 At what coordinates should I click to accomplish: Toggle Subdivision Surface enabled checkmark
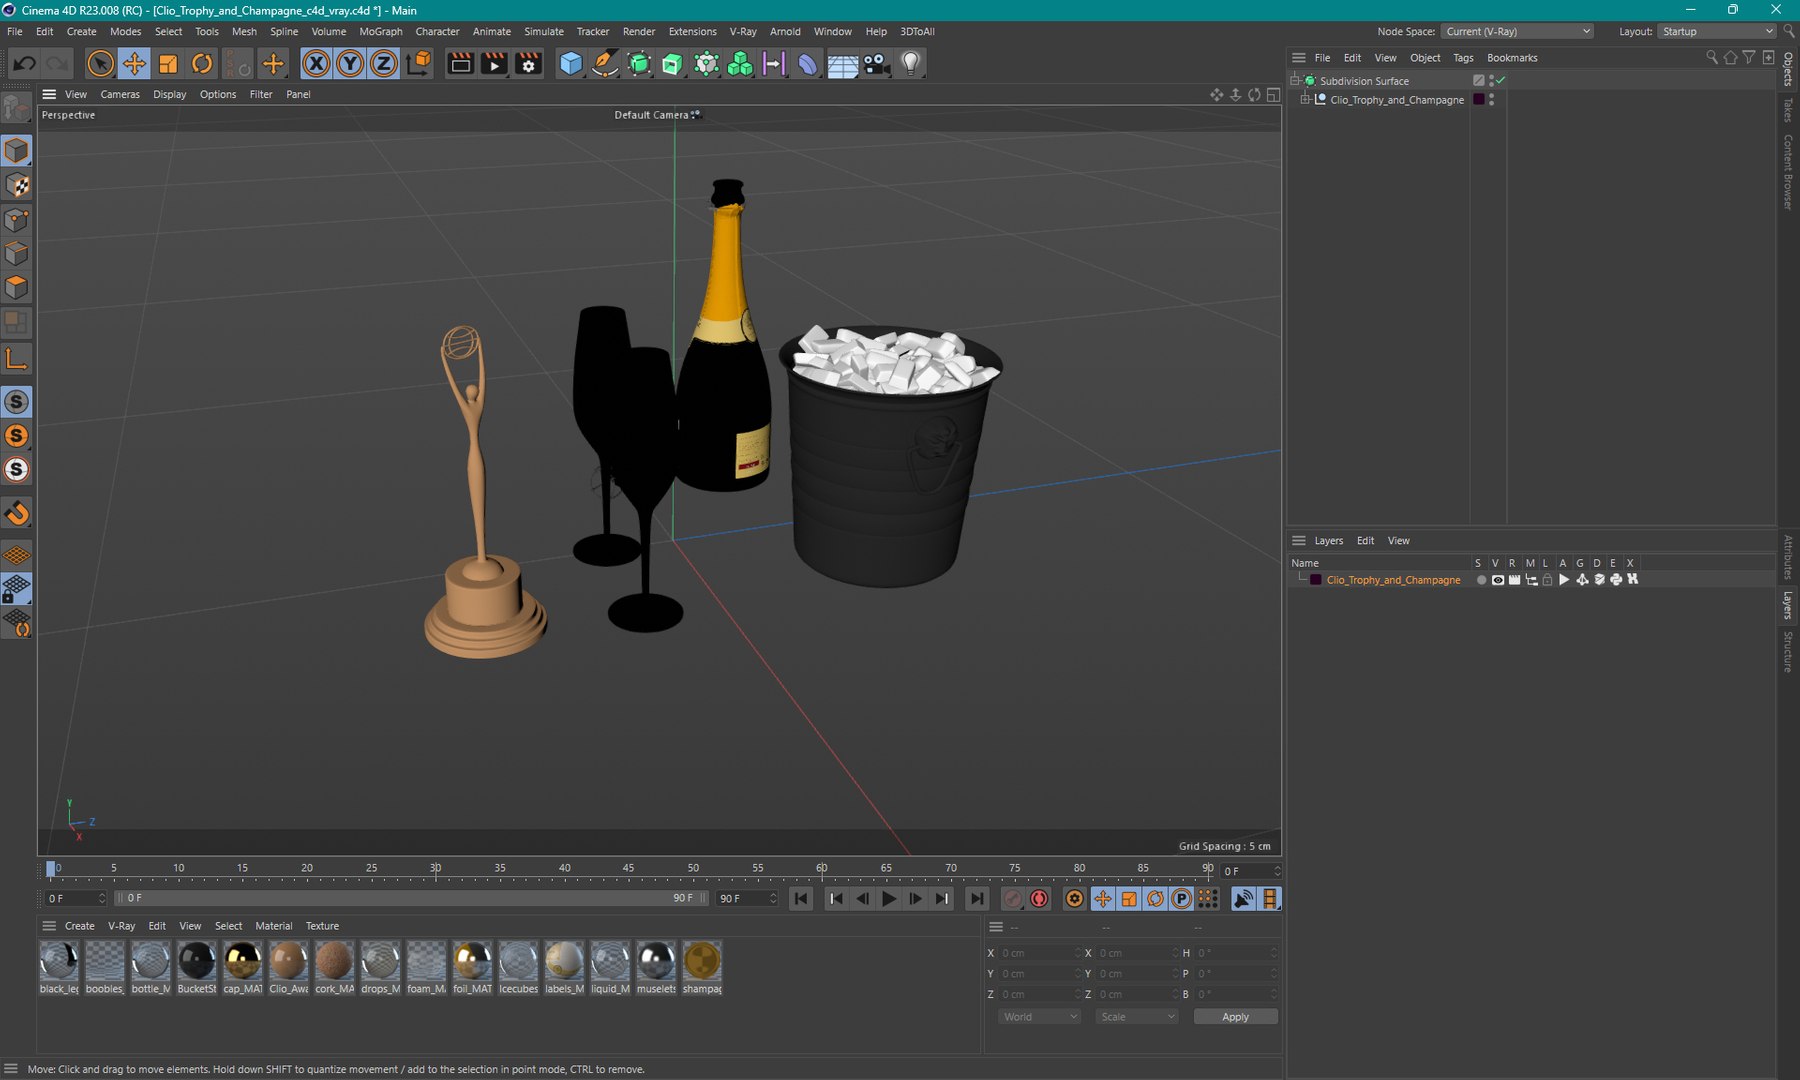click(x=1501, y=80)
